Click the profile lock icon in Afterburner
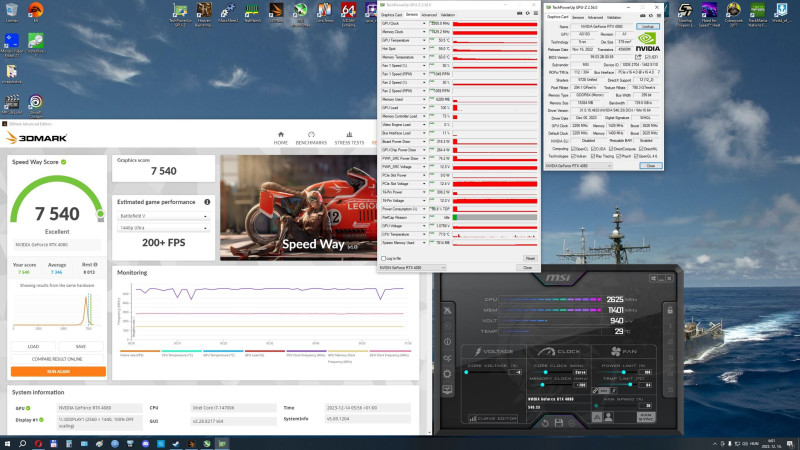 tap(670, 310)
